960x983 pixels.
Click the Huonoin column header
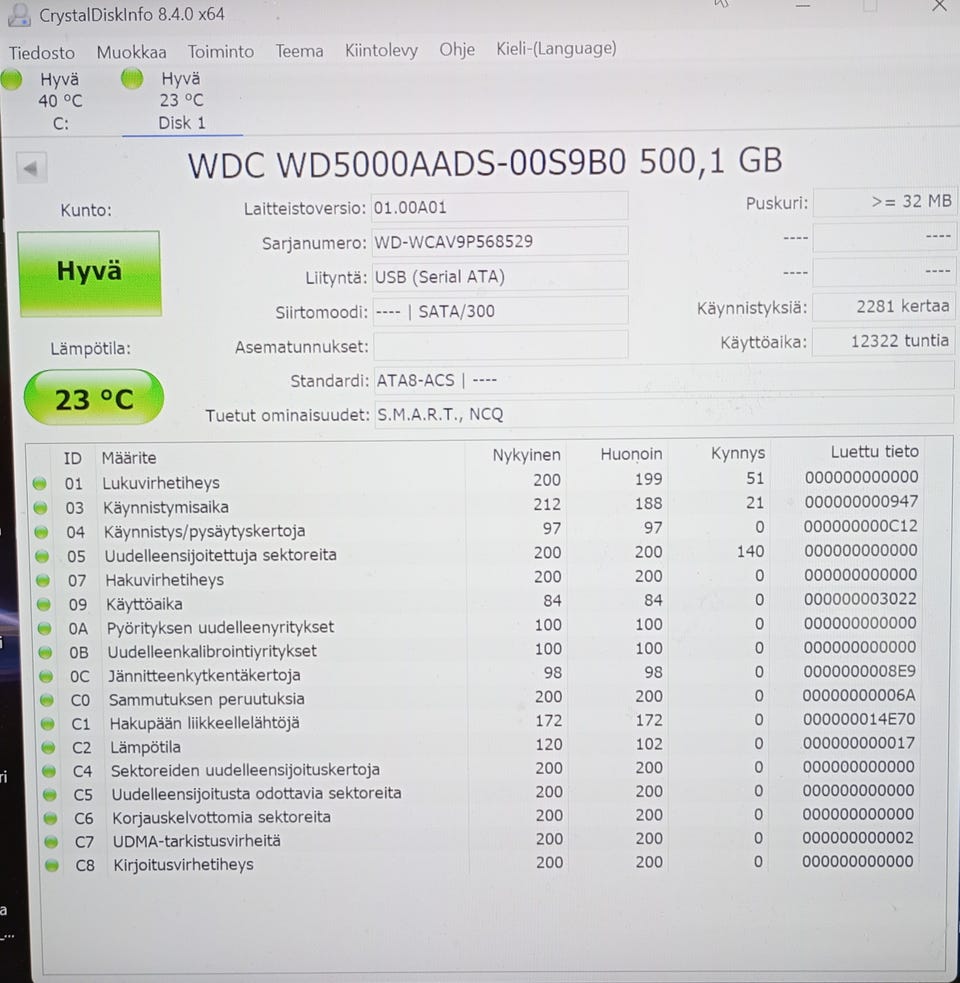pyautogui.click(x=631, y=454)
